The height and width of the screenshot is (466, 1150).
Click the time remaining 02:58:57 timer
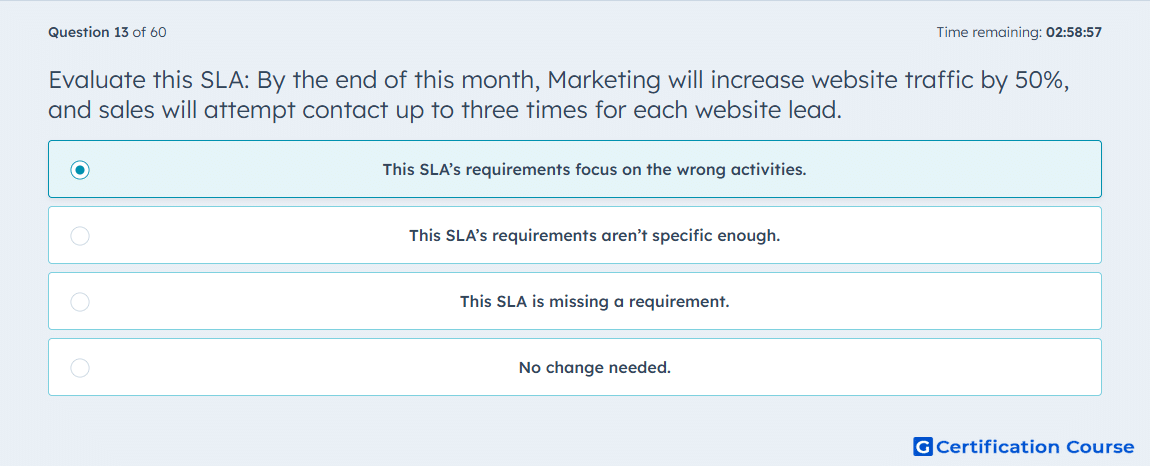point(1074,32)
